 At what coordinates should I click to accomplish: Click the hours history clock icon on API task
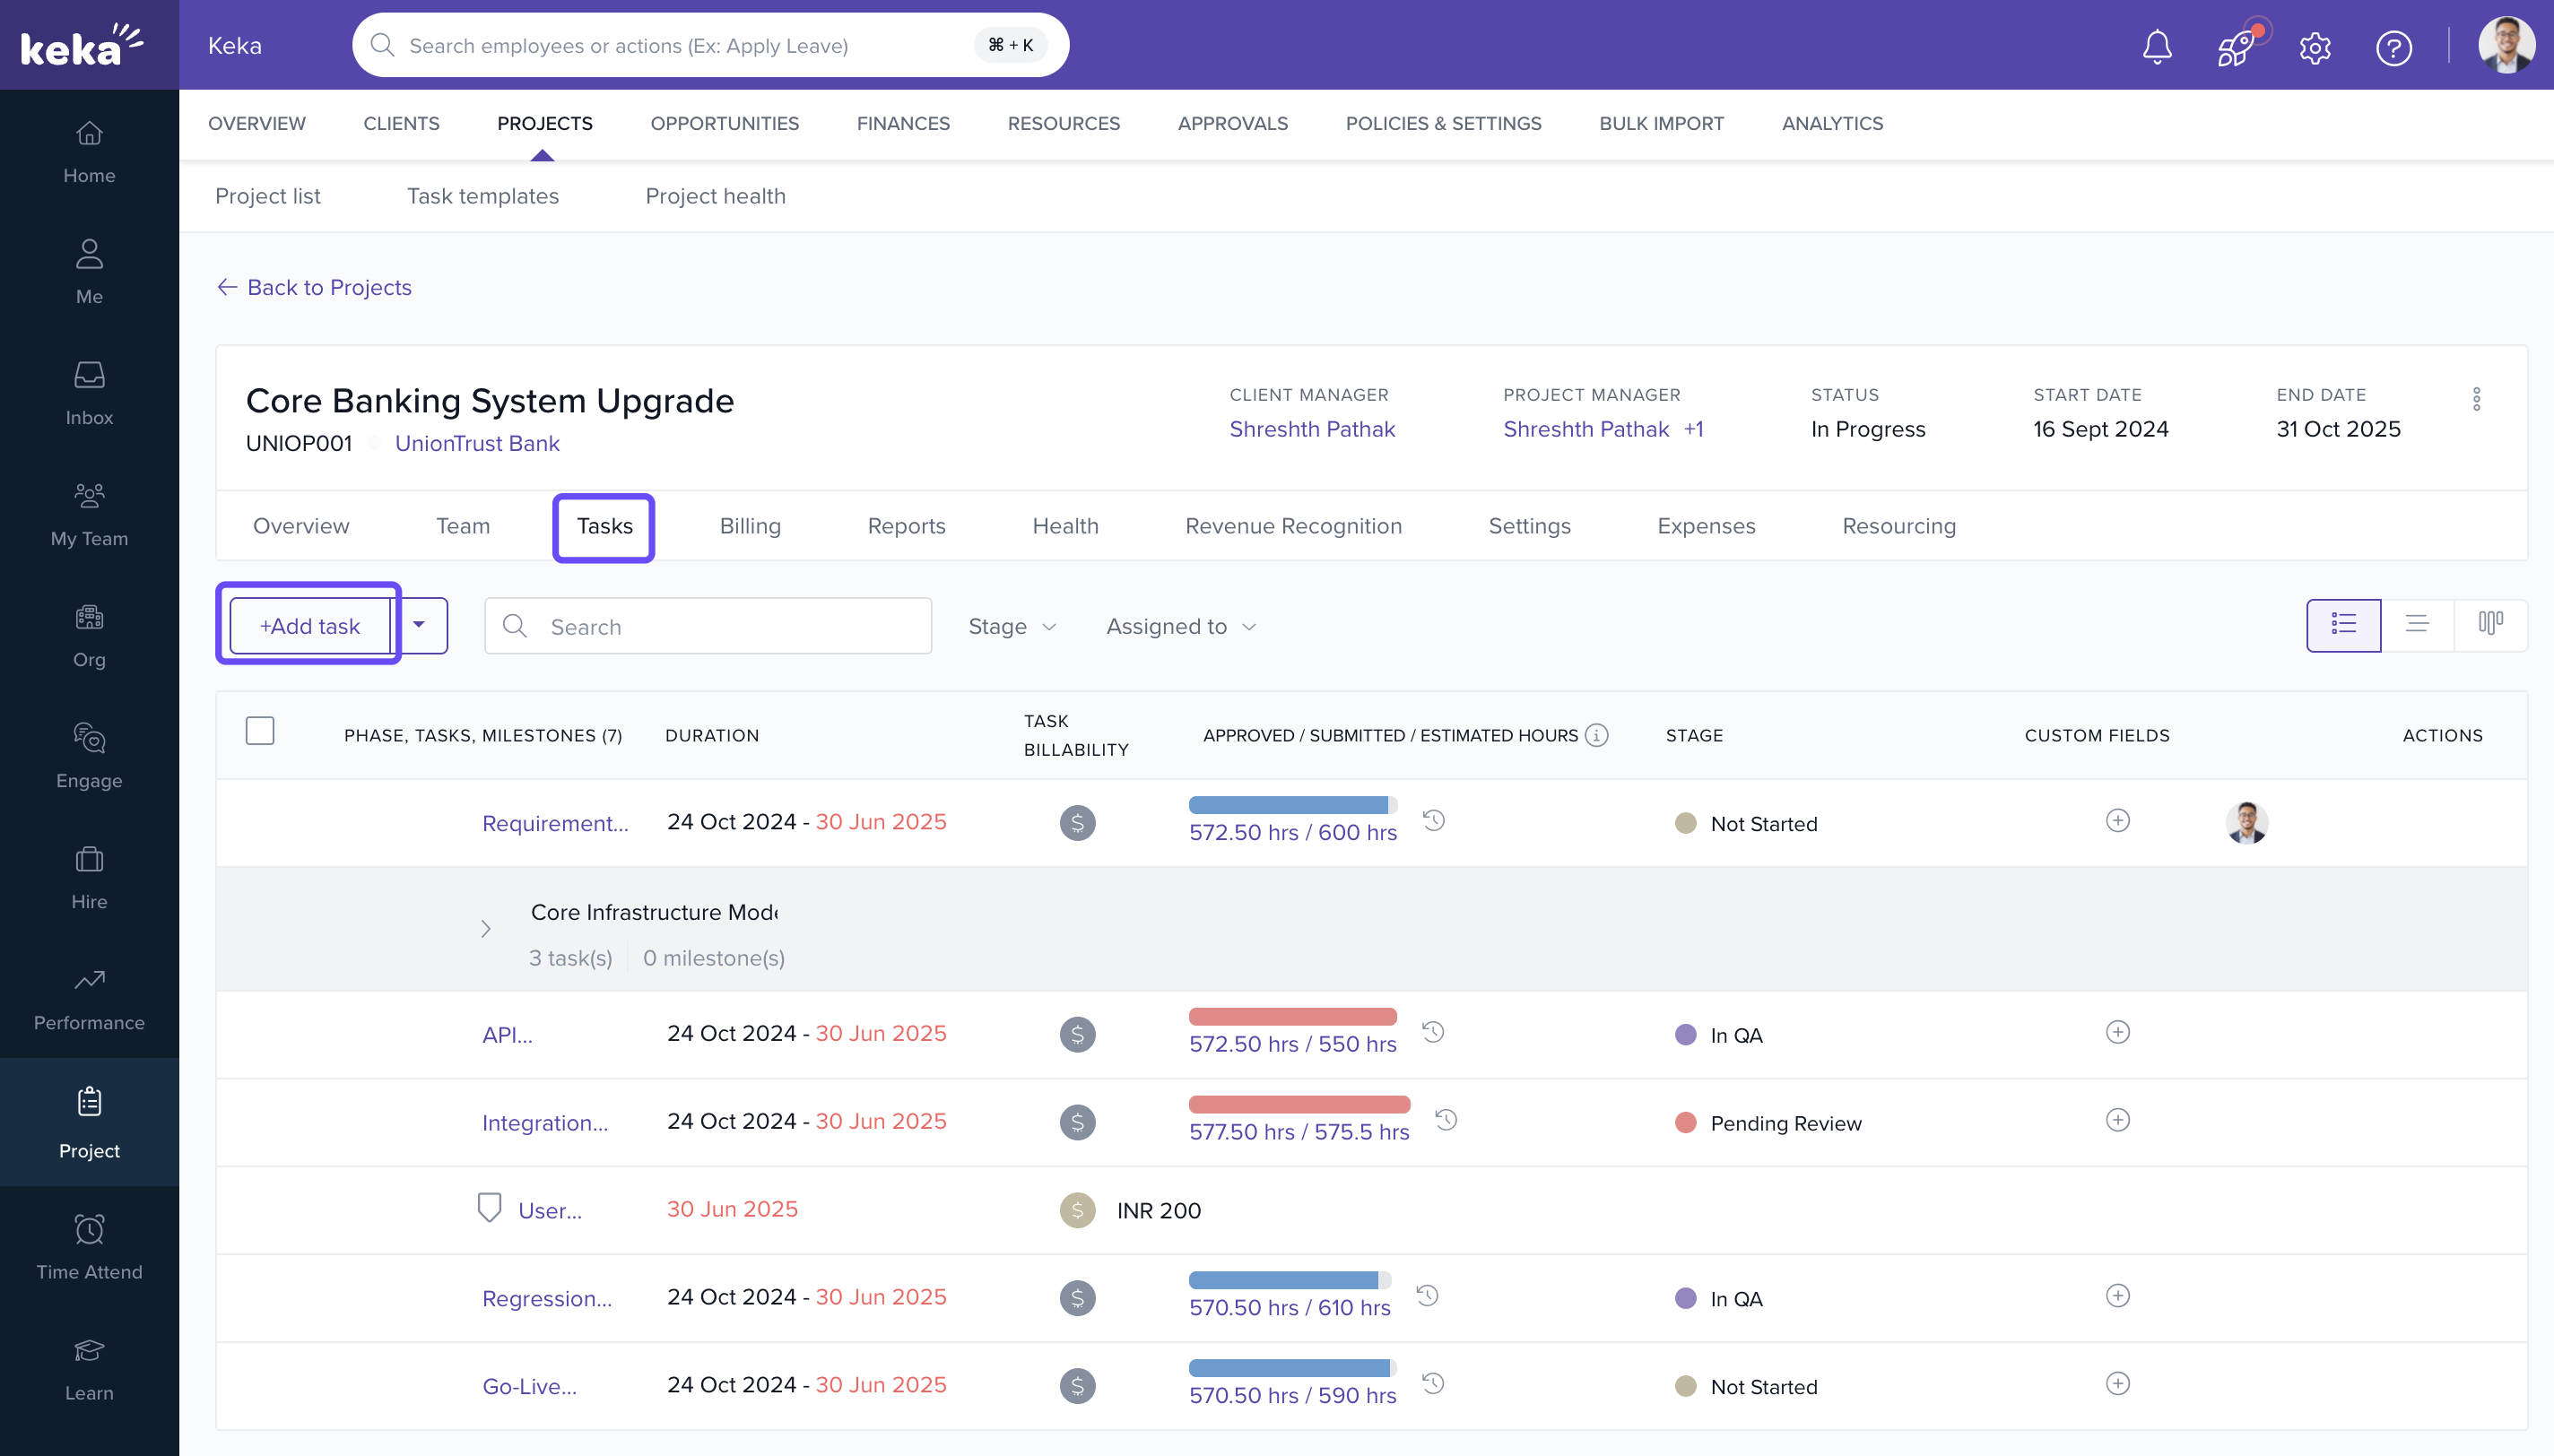click(x=1434, y=1031)
